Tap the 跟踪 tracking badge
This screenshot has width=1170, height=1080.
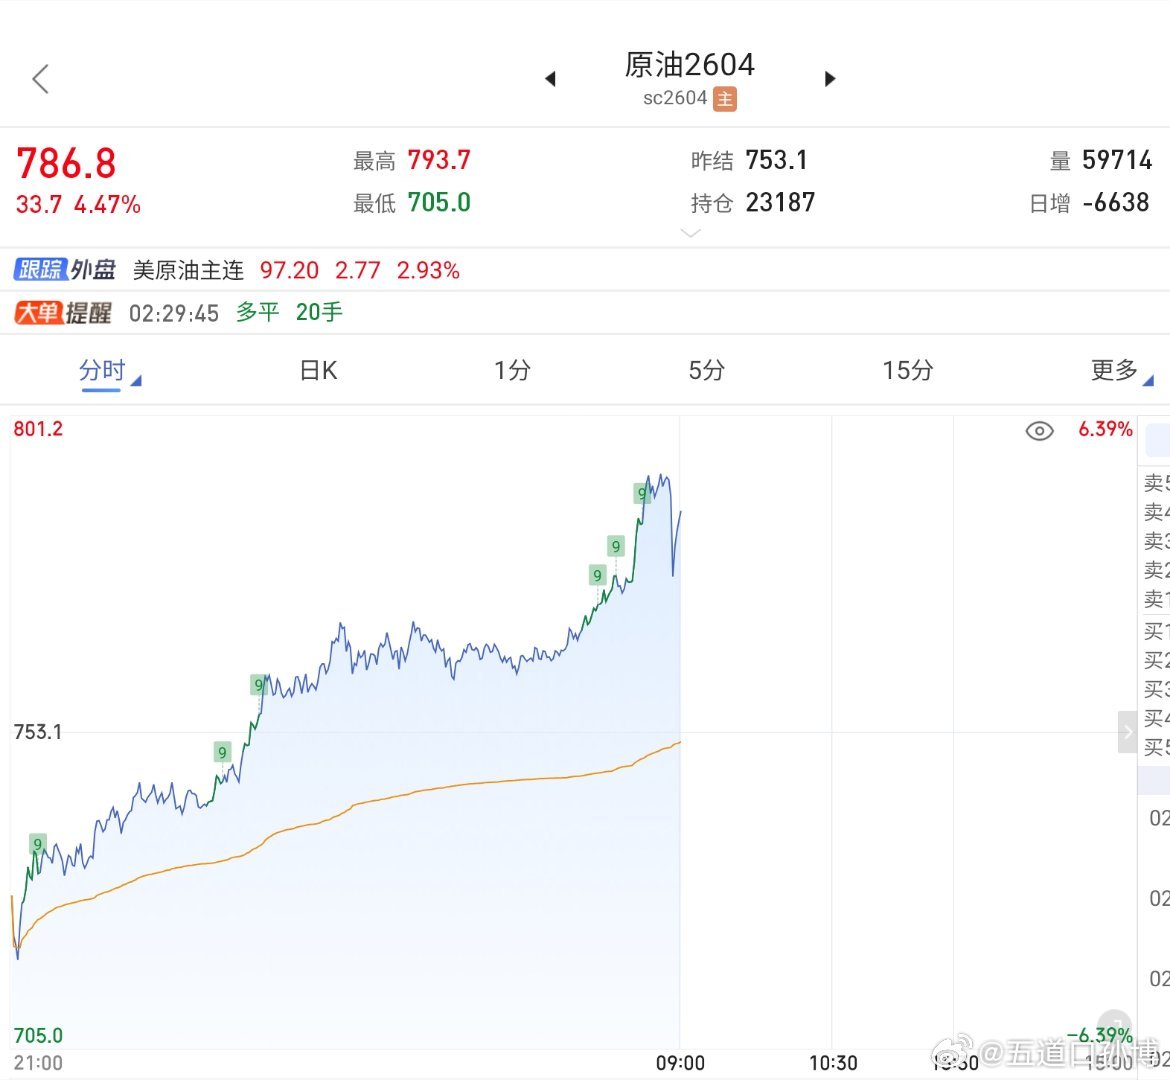[x=40, y=270]
